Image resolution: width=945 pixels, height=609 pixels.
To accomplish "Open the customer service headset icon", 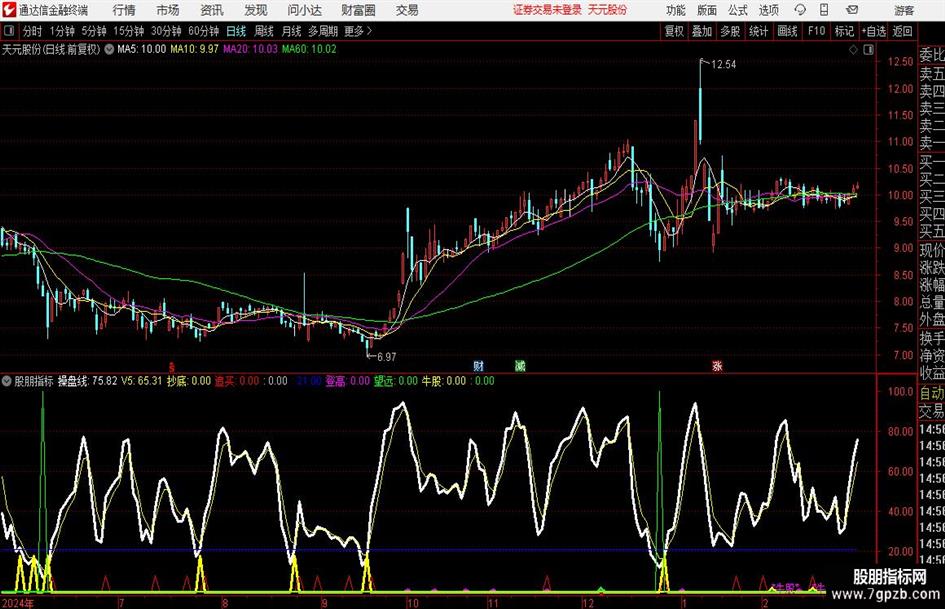I will click(800, 10).
